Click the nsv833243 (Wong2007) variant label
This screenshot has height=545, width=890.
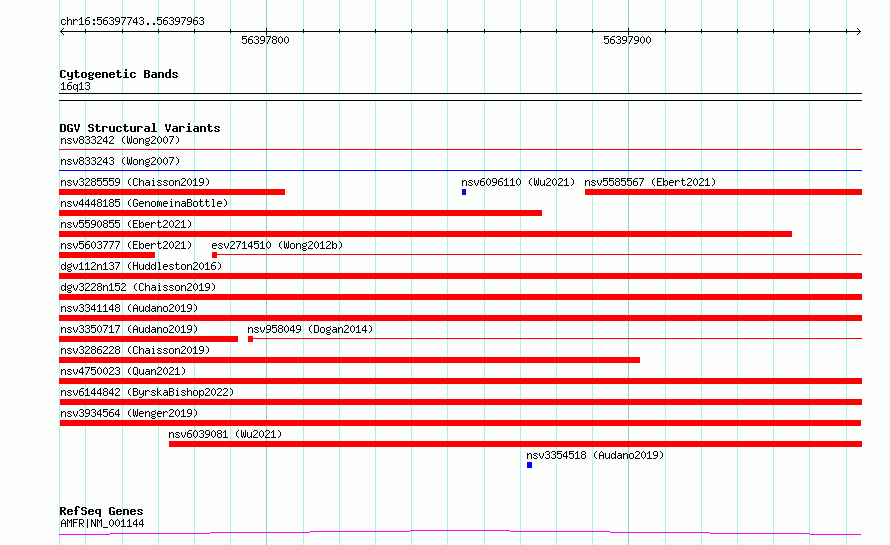tap(120, 161)
